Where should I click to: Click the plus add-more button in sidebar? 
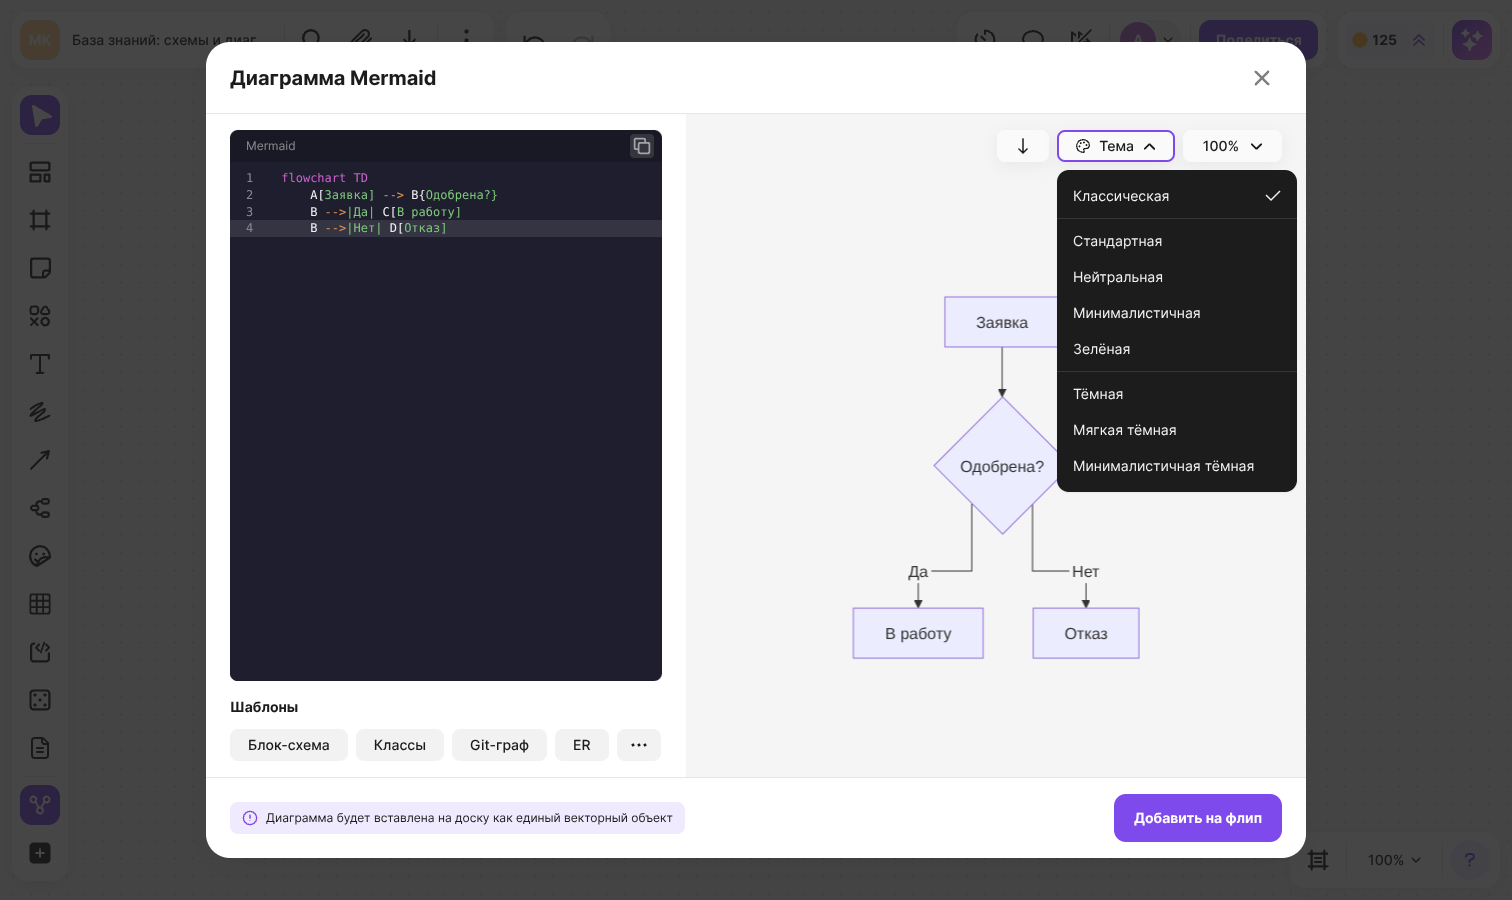[x=40, y=853]
